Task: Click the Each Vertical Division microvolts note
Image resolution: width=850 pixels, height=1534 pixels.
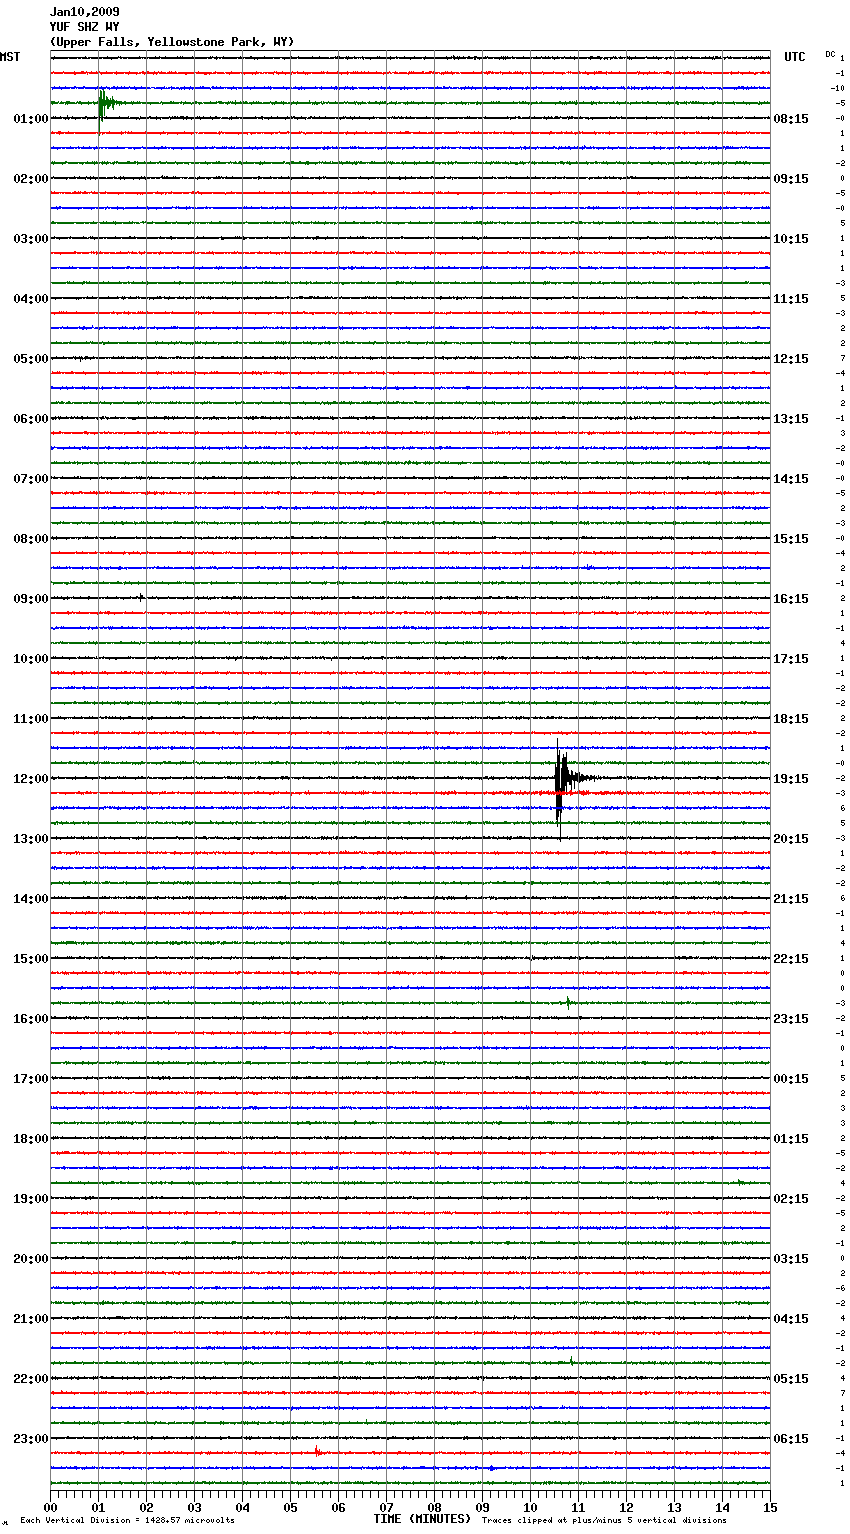Action: pos(127,1520)
